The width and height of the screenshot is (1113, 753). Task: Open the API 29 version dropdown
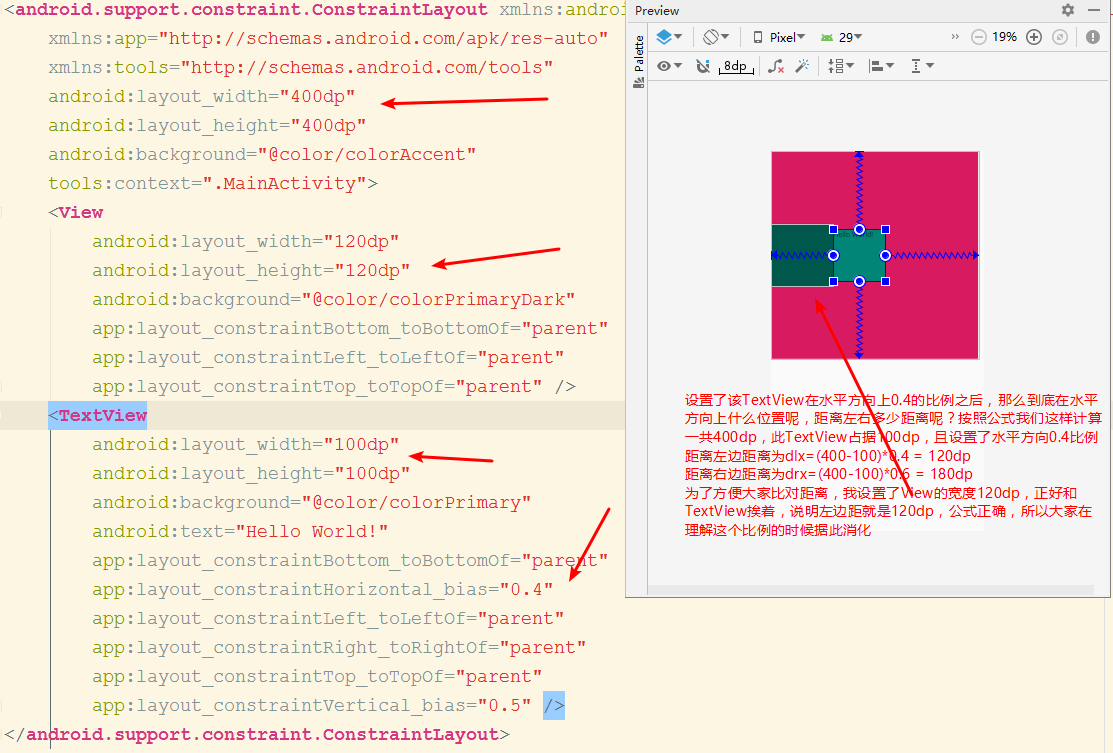point(841,38)
